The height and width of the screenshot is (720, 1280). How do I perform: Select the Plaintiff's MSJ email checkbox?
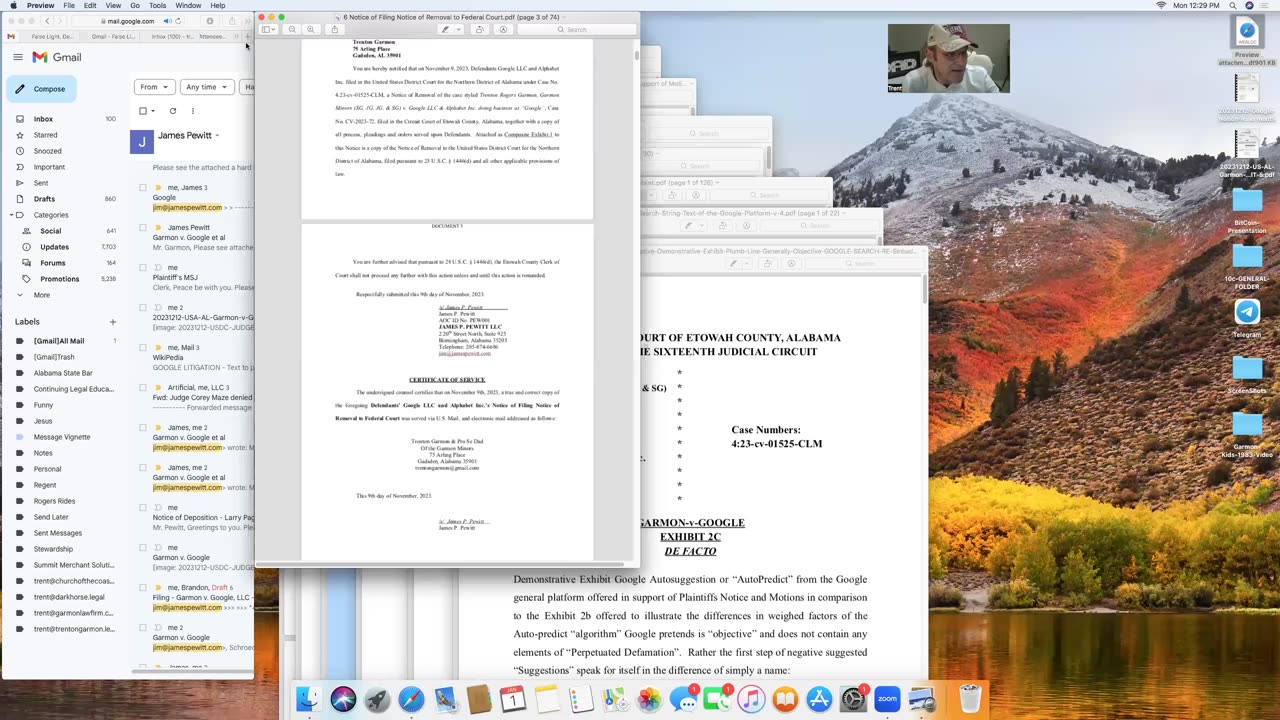(143, 267)
